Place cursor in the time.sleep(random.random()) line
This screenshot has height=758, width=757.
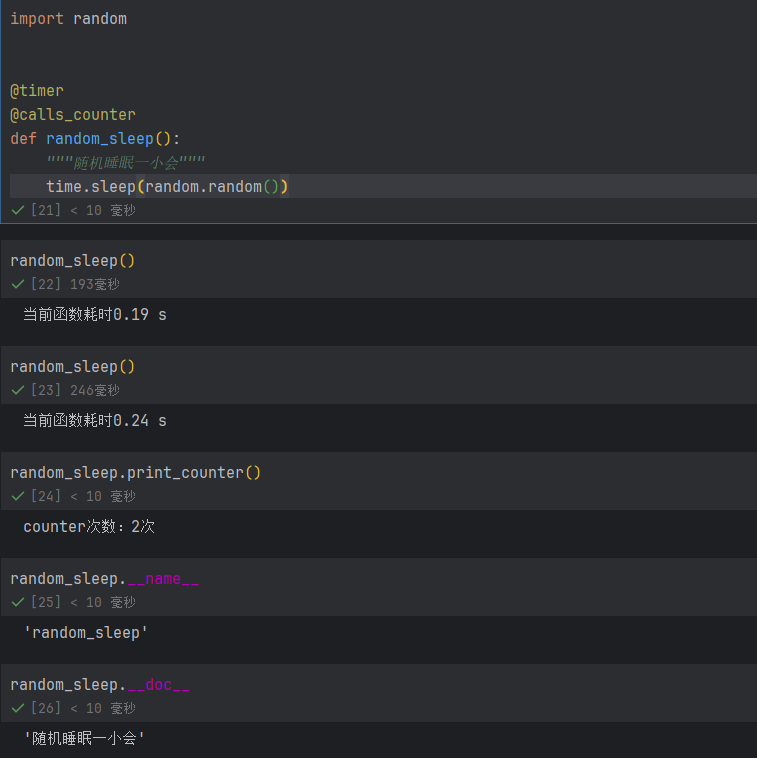pyautogui.click(x=167, y=187)
